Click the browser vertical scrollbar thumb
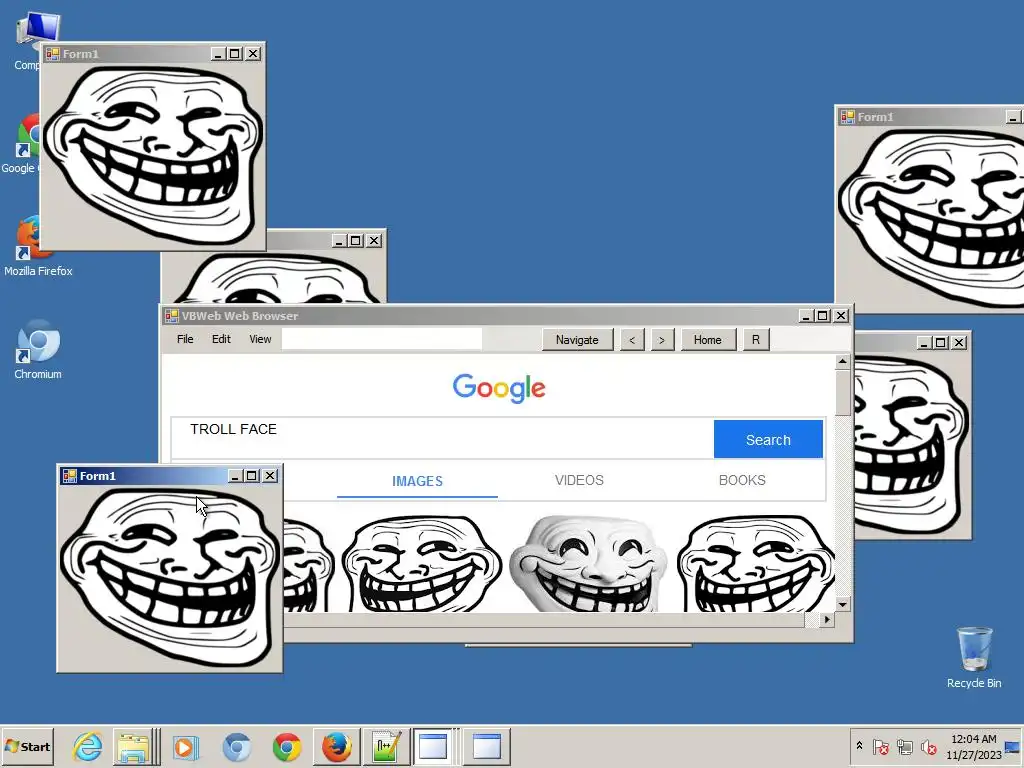 [x=842, y=392]
